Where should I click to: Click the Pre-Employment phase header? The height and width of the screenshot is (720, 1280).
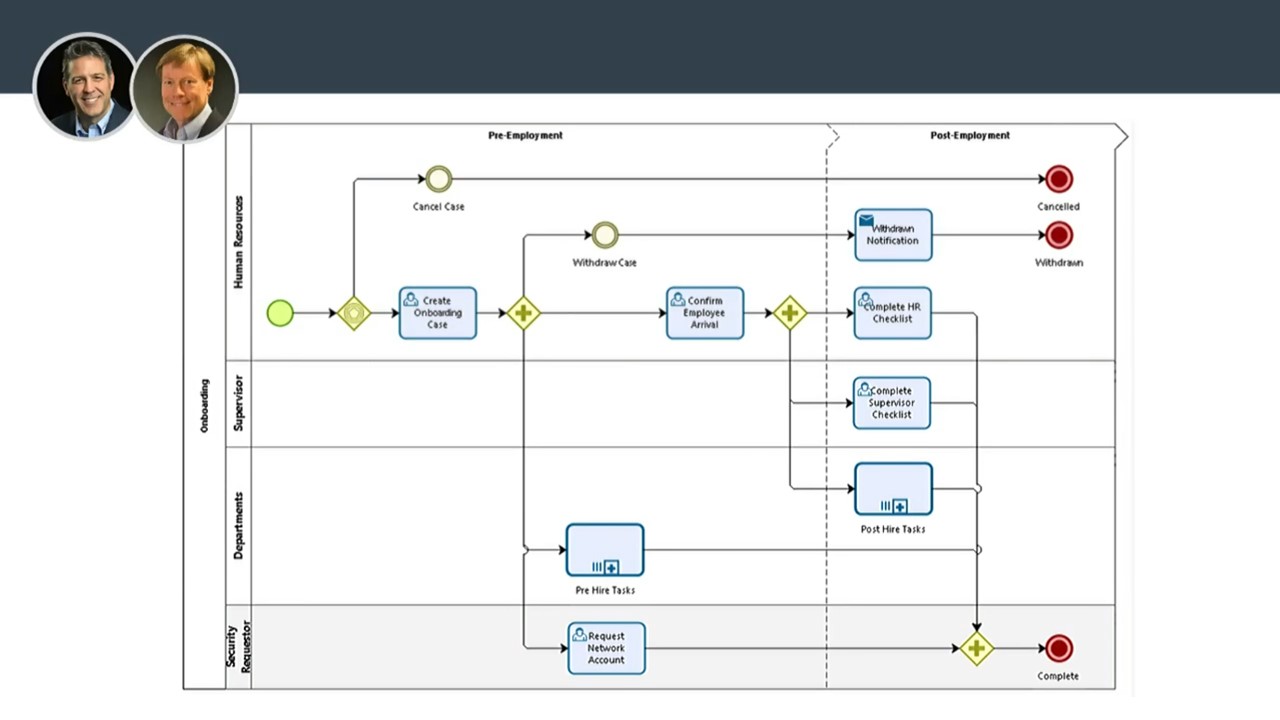point(525,135)
